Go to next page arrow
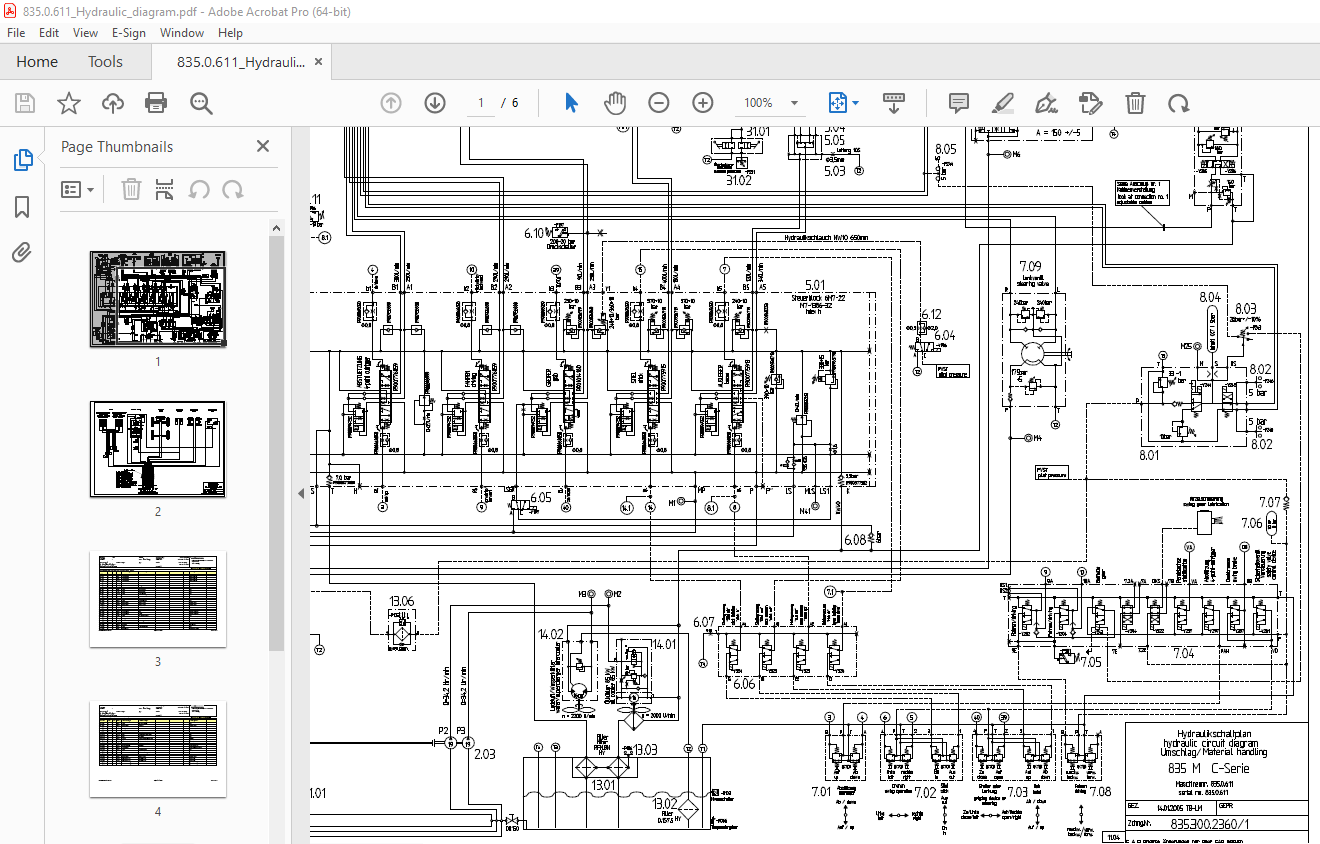 click(x=435, y=103)
